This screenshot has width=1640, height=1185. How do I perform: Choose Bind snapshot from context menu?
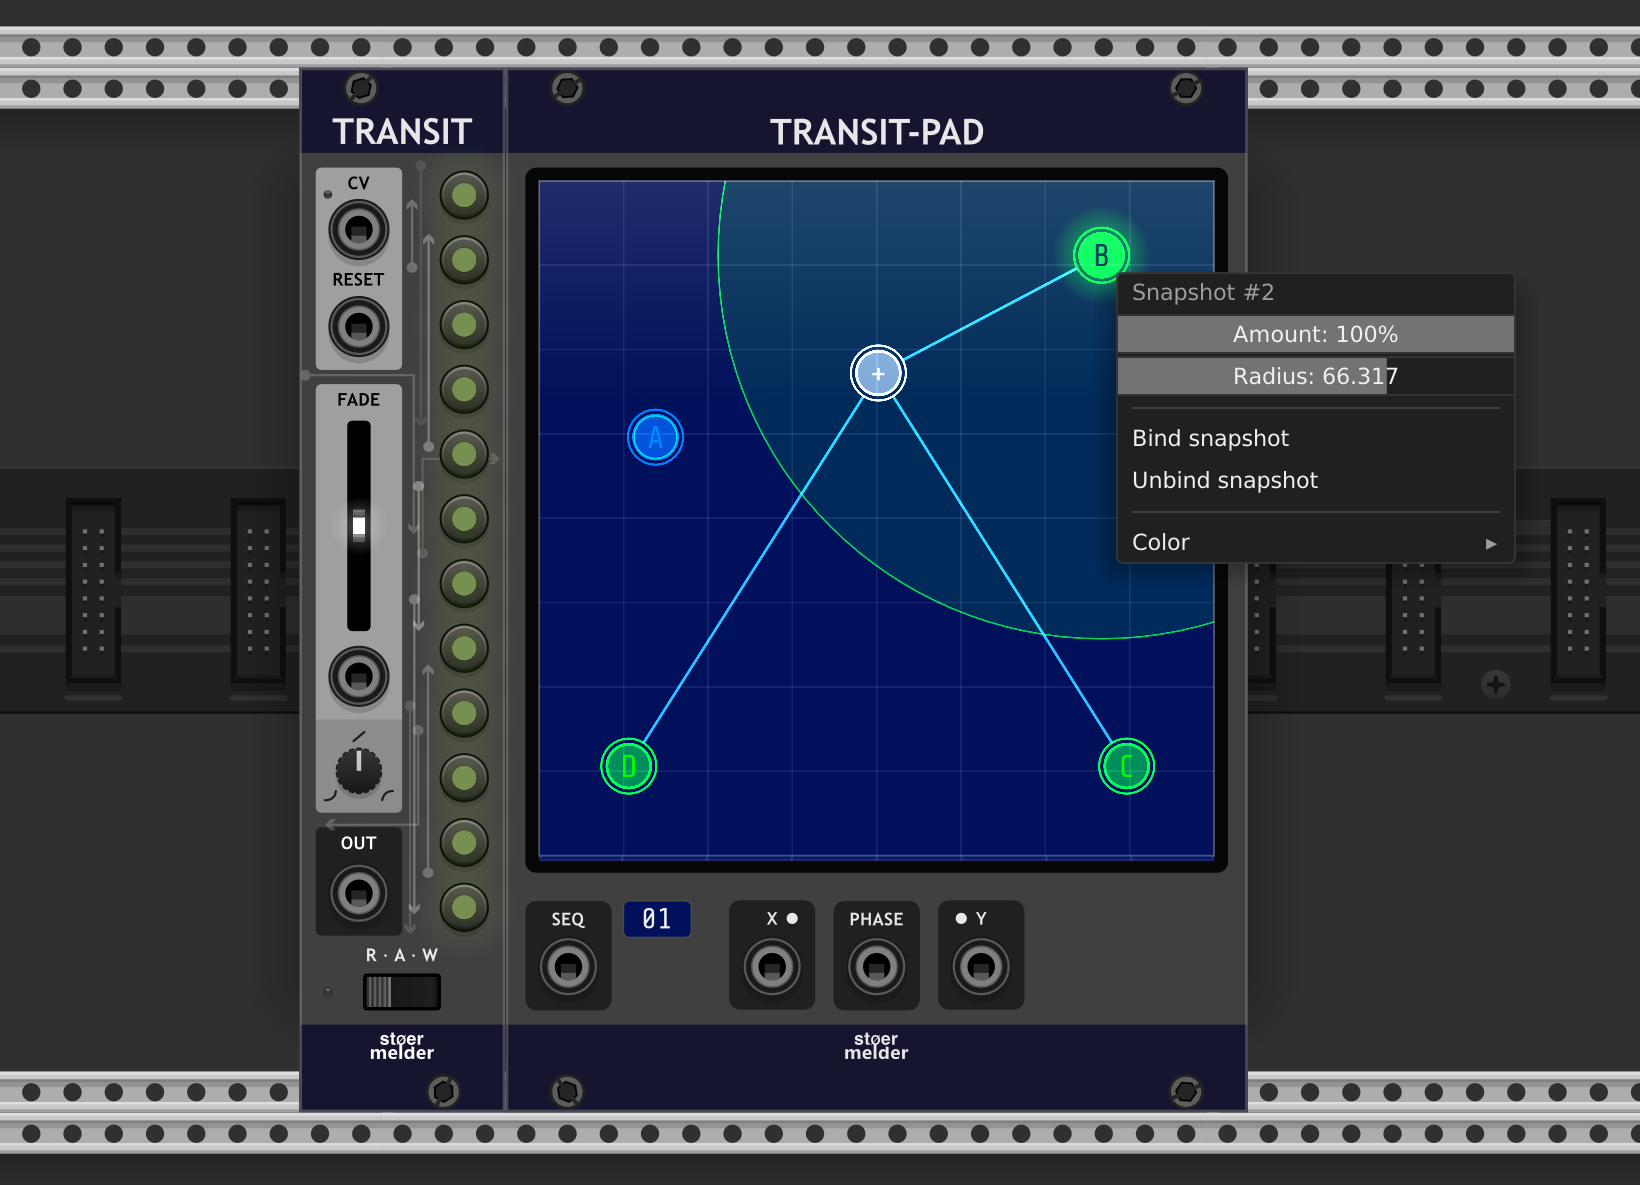point(1210,438)
